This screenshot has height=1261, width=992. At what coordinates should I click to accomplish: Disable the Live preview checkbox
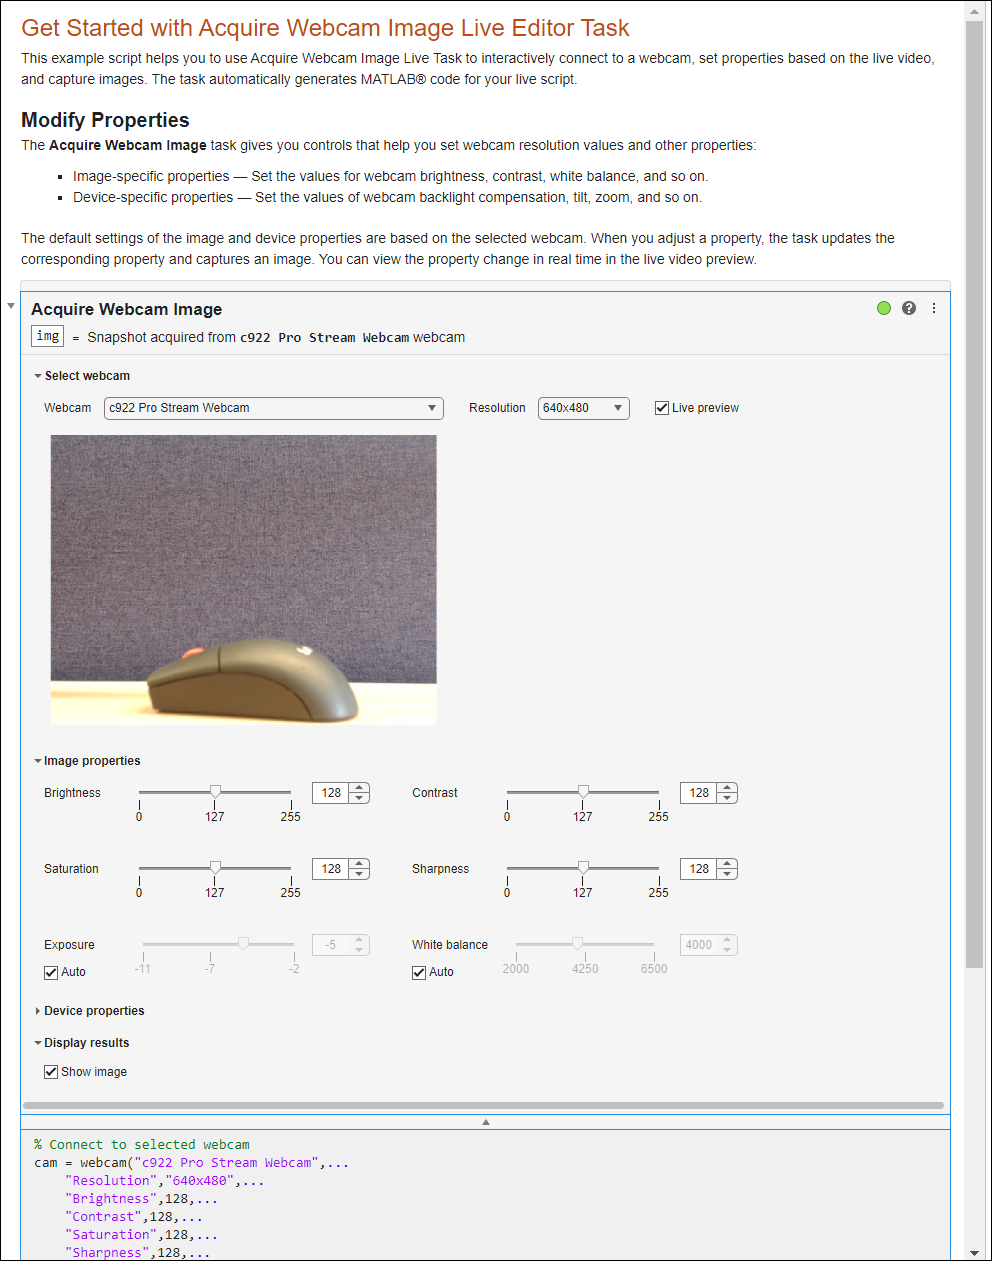662,407
